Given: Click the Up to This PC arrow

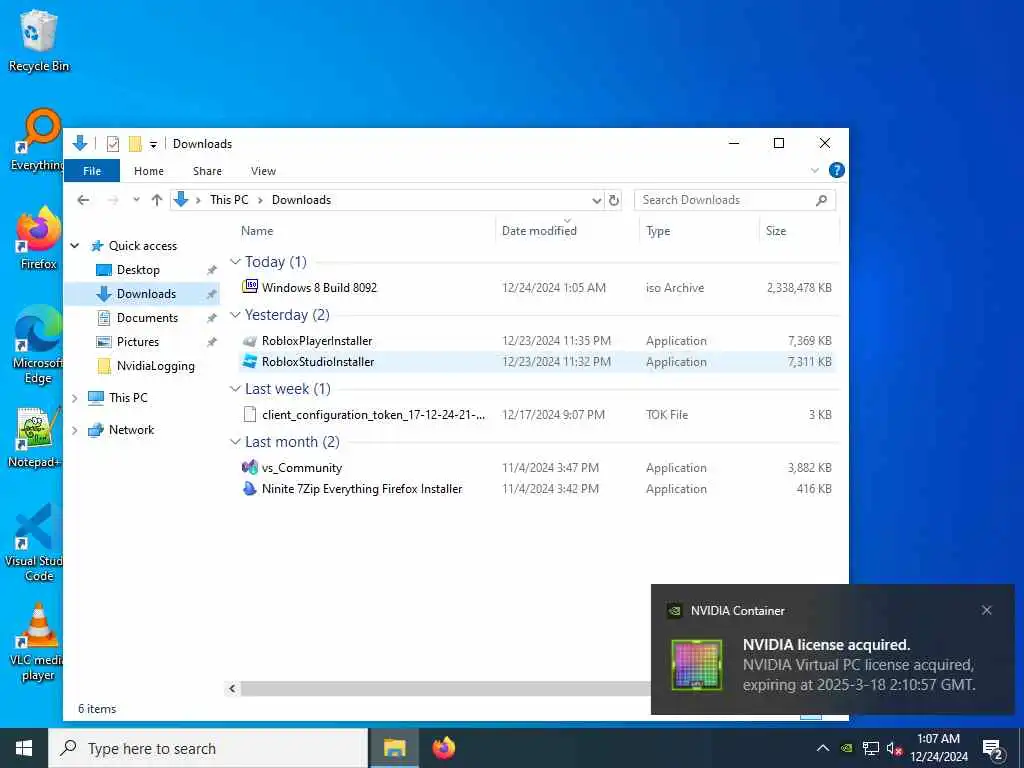Looking at the screenshot, I should point(157,200).
